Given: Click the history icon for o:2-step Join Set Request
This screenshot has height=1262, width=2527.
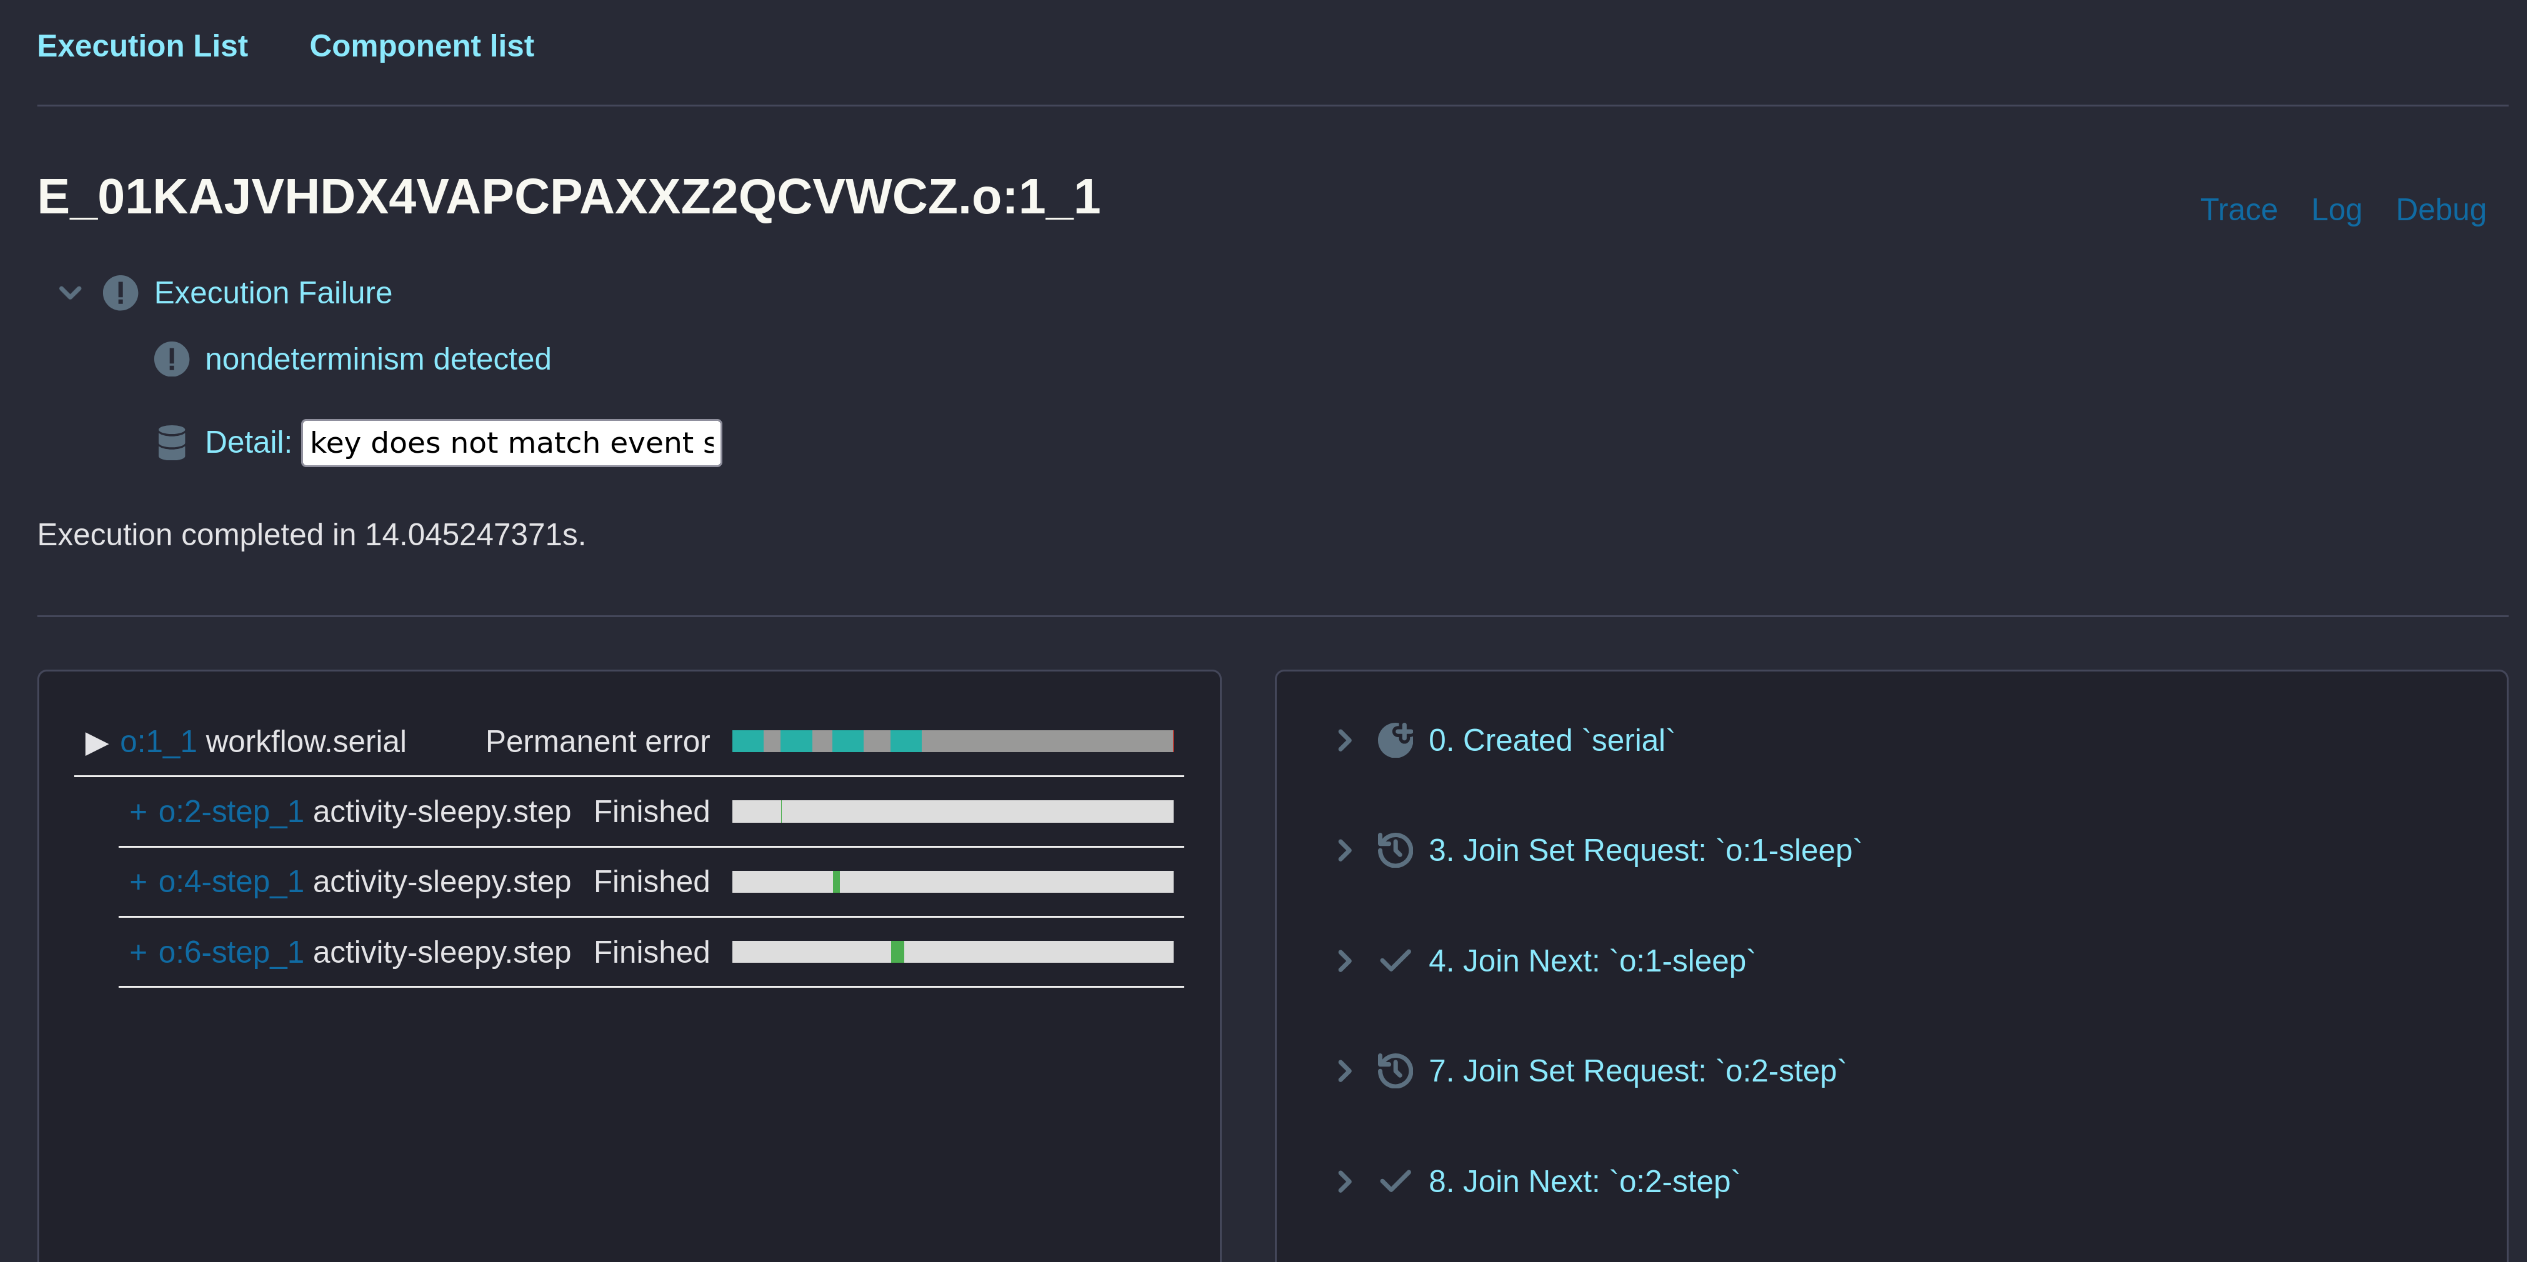Looking at the screenshot, I should point(1395,1071).
